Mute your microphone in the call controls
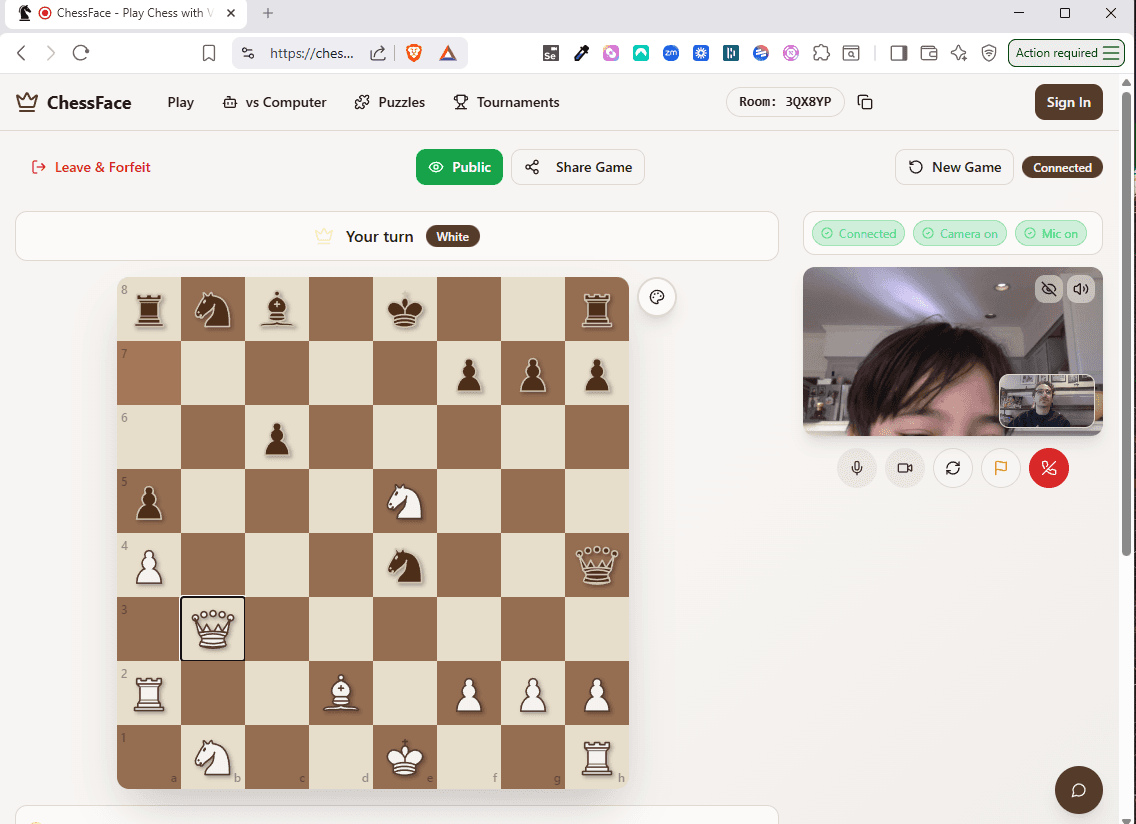This screenshot has height=824, width=1136. pos(856,468)
